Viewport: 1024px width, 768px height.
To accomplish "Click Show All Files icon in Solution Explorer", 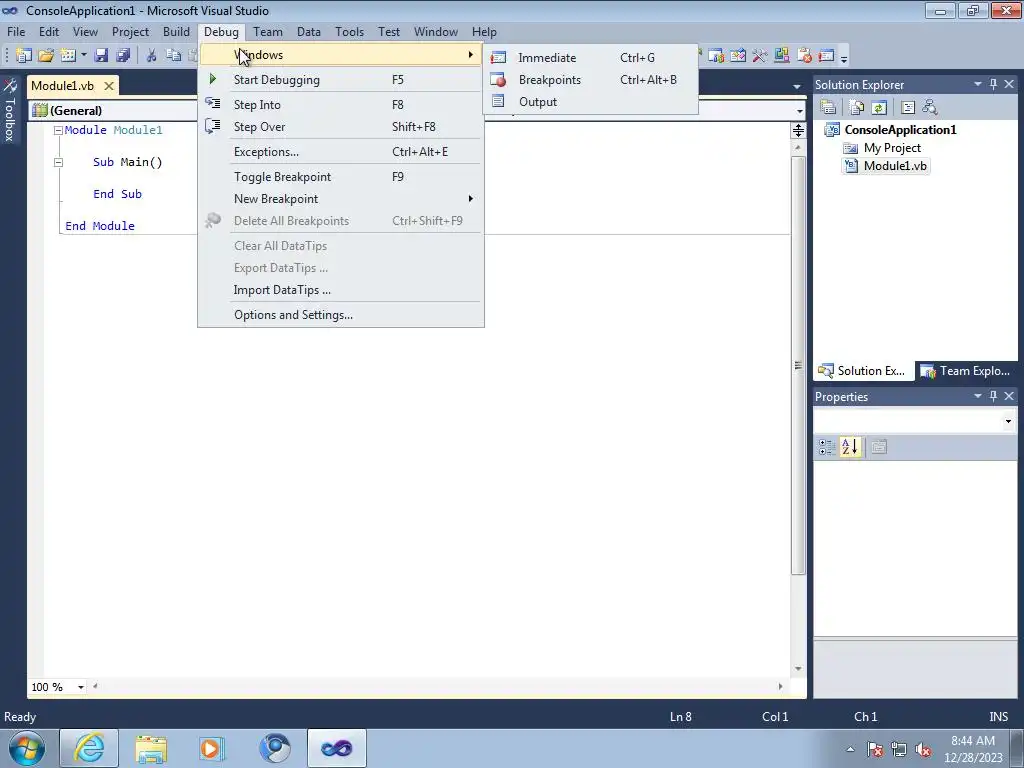I will click(x=857, y=107).
